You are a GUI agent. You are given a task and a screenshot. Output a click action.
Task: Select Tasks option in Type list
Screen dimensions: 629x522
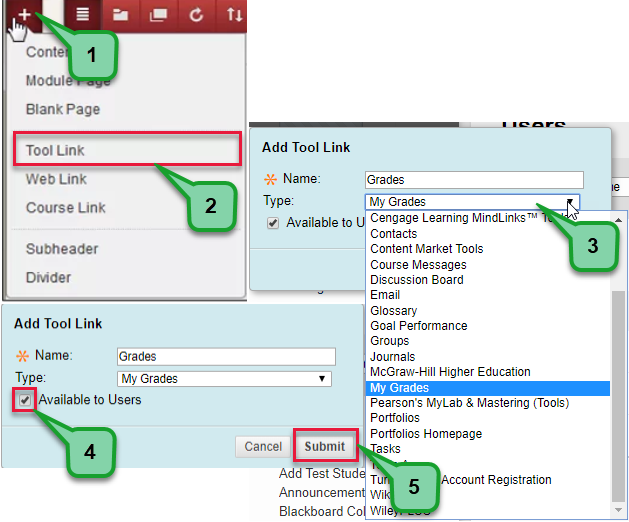[385, 449]
